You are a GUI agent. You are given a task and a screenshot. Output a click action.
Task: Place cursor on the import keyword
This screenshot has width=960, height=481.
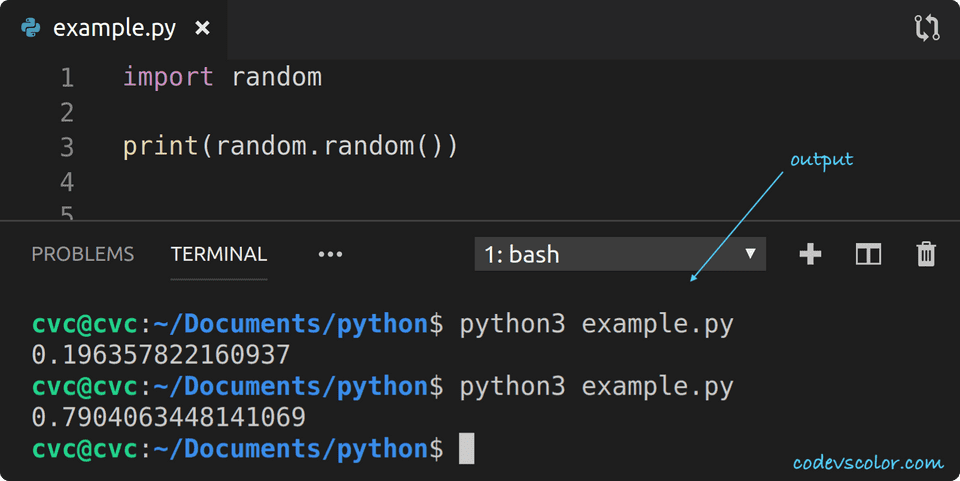(x=168, y=77)
